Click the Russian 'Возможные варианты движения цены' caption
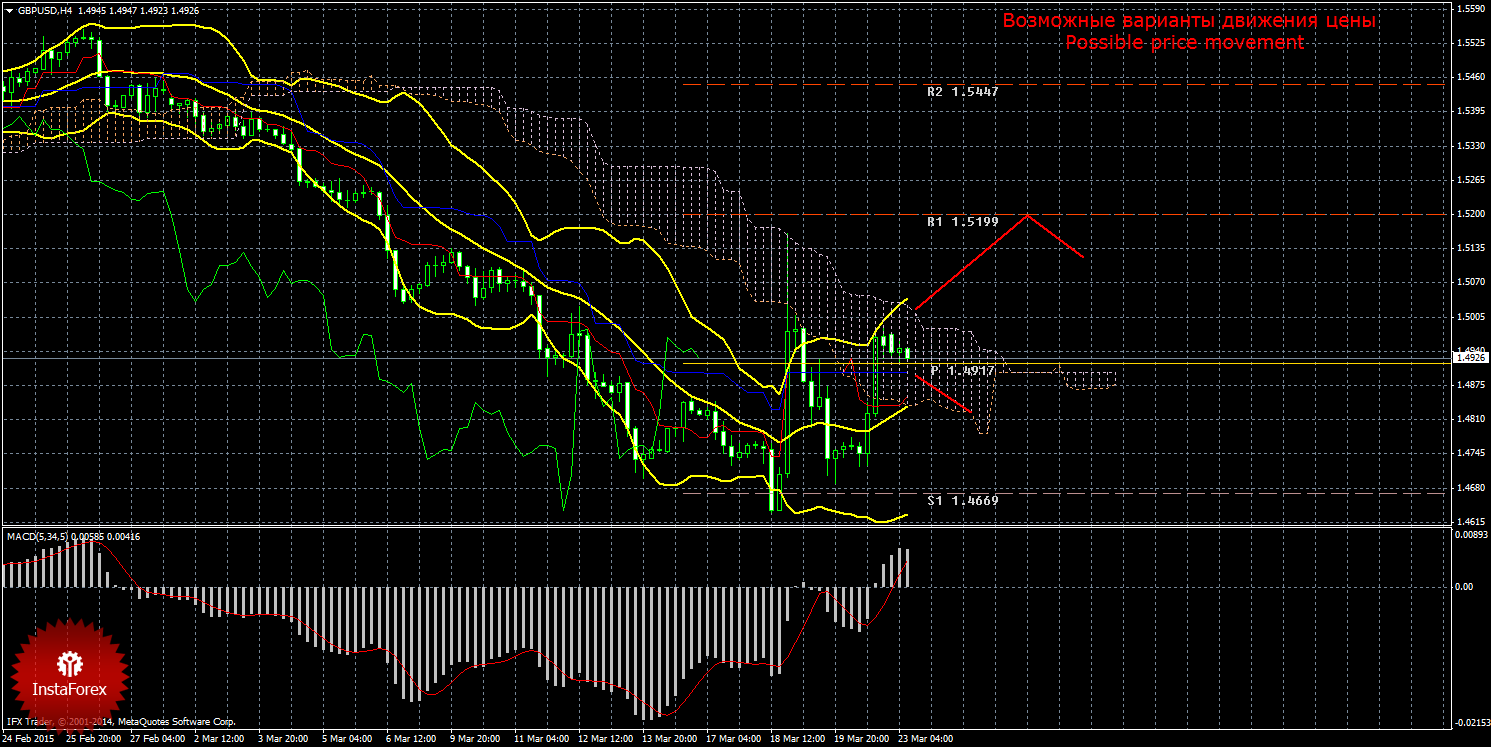Viewport: 1491px width, 747px height. (x=1189, y=21)
